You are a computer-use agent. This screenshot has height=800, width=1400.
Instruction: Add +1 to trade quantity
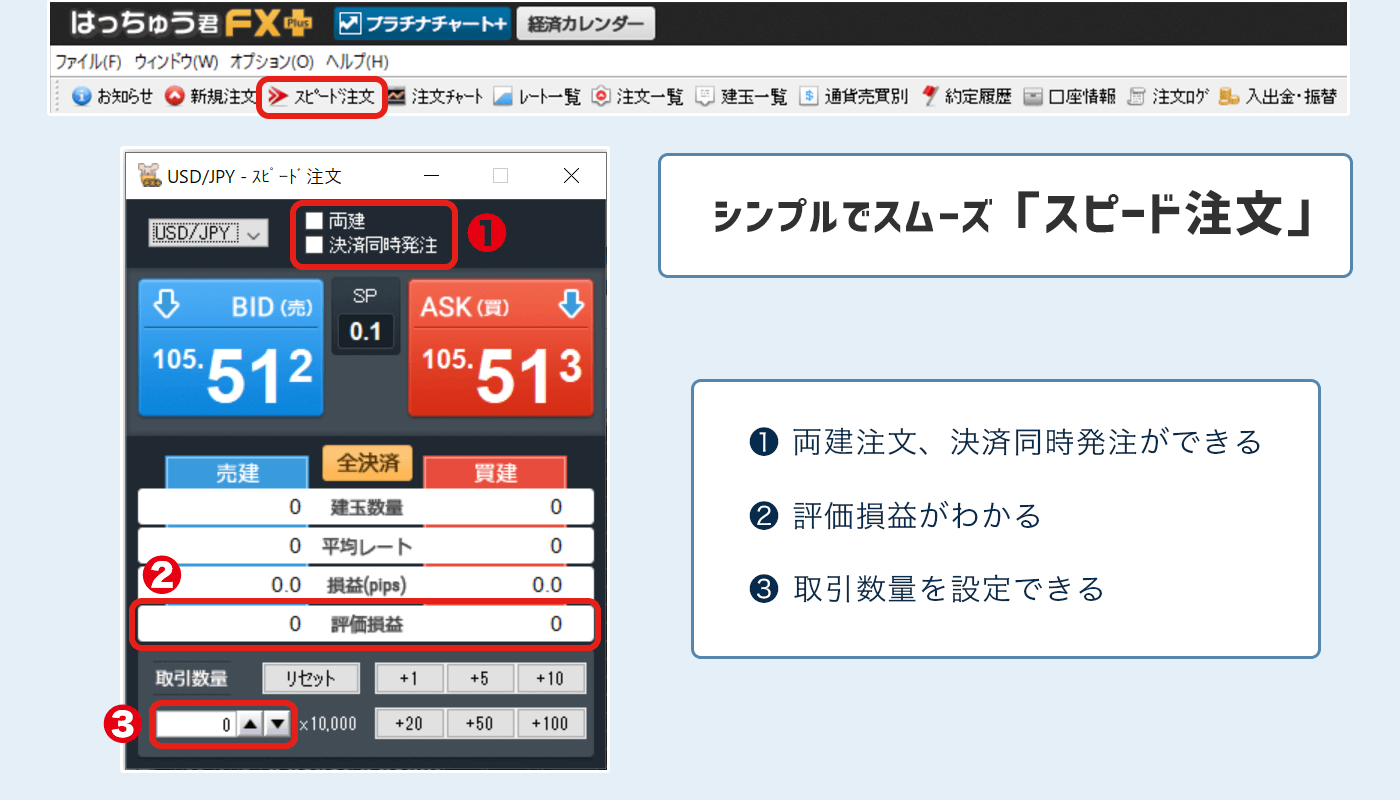click(x=409, y=678)
